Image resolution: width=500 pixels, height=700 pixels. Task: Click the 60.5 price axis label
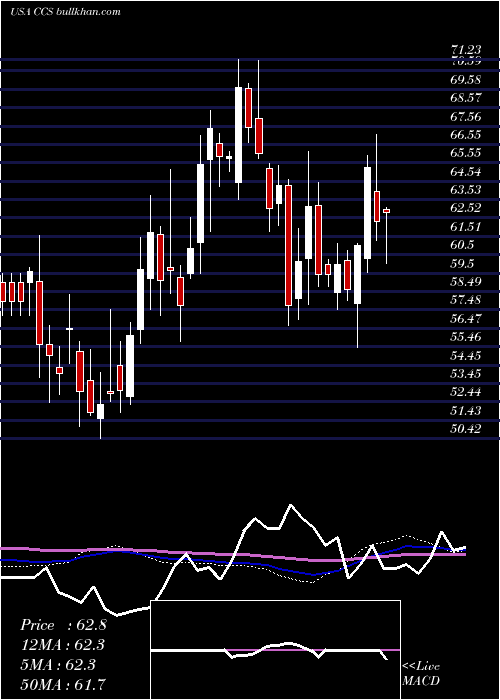click(x=462, y=245)
